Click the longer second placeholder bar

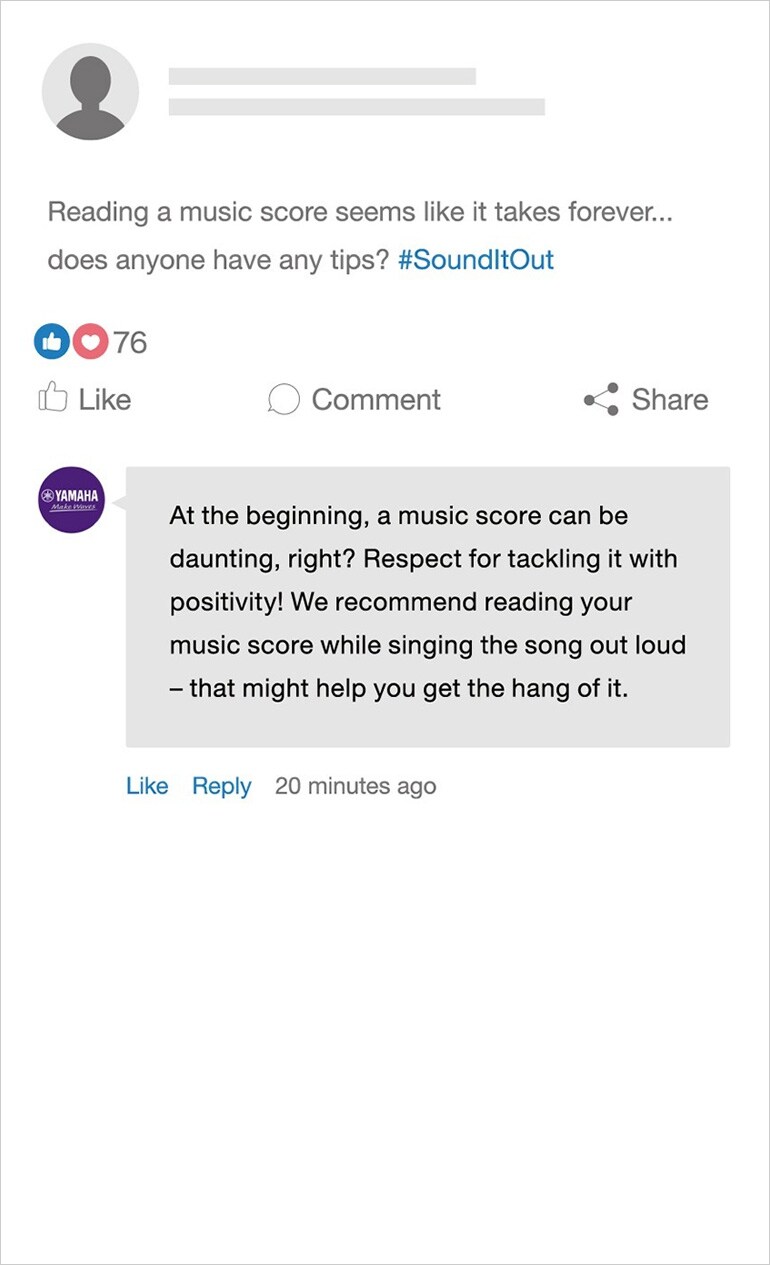pyautogui.click(x=356, y=107)
